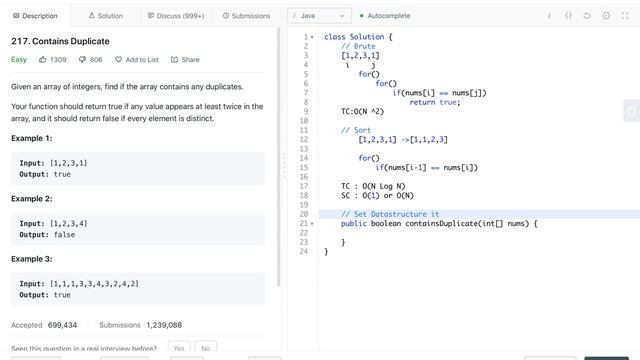
Task: Enter fullscreen editor mode icon
Action: (625, 16)
